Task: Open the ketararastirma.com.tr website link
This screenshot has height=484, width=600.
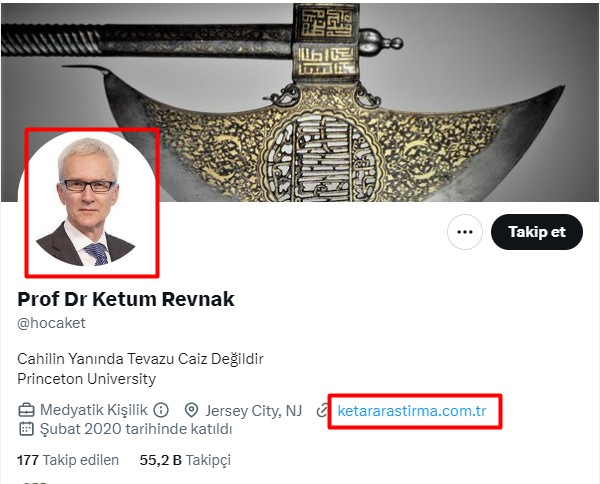Action: coord(412,411)
